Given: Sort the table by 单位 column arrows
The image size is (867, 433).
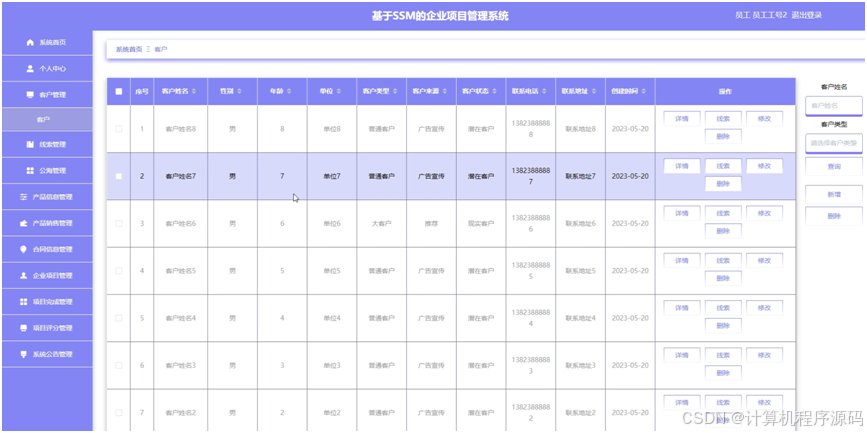Looking at the screenshot, I should [338, 91].
